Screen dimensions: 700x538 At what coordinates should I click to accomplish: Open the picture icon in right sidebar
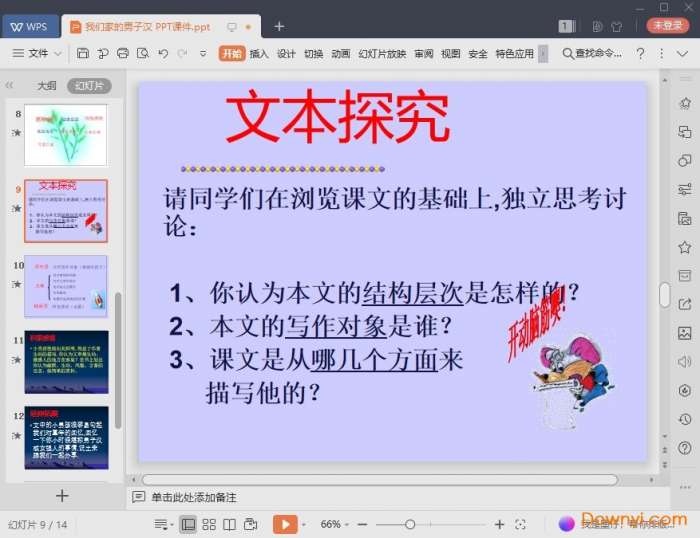tap(684, 333)
